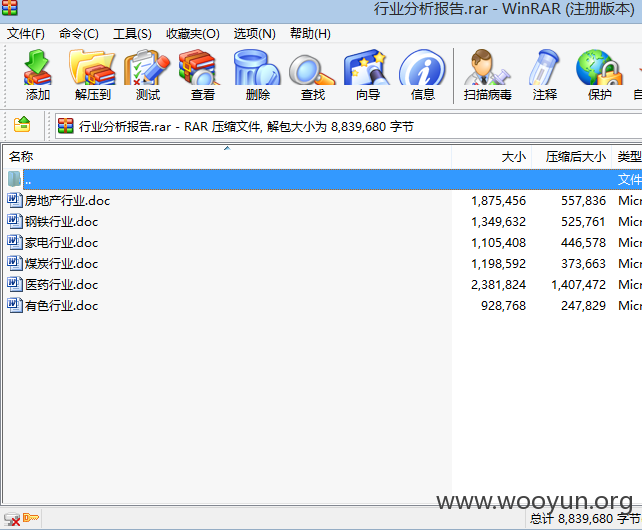Click status bar total 总计 8,839,680 字节
Screen dimensions: 642x530
tap(584, 519)
